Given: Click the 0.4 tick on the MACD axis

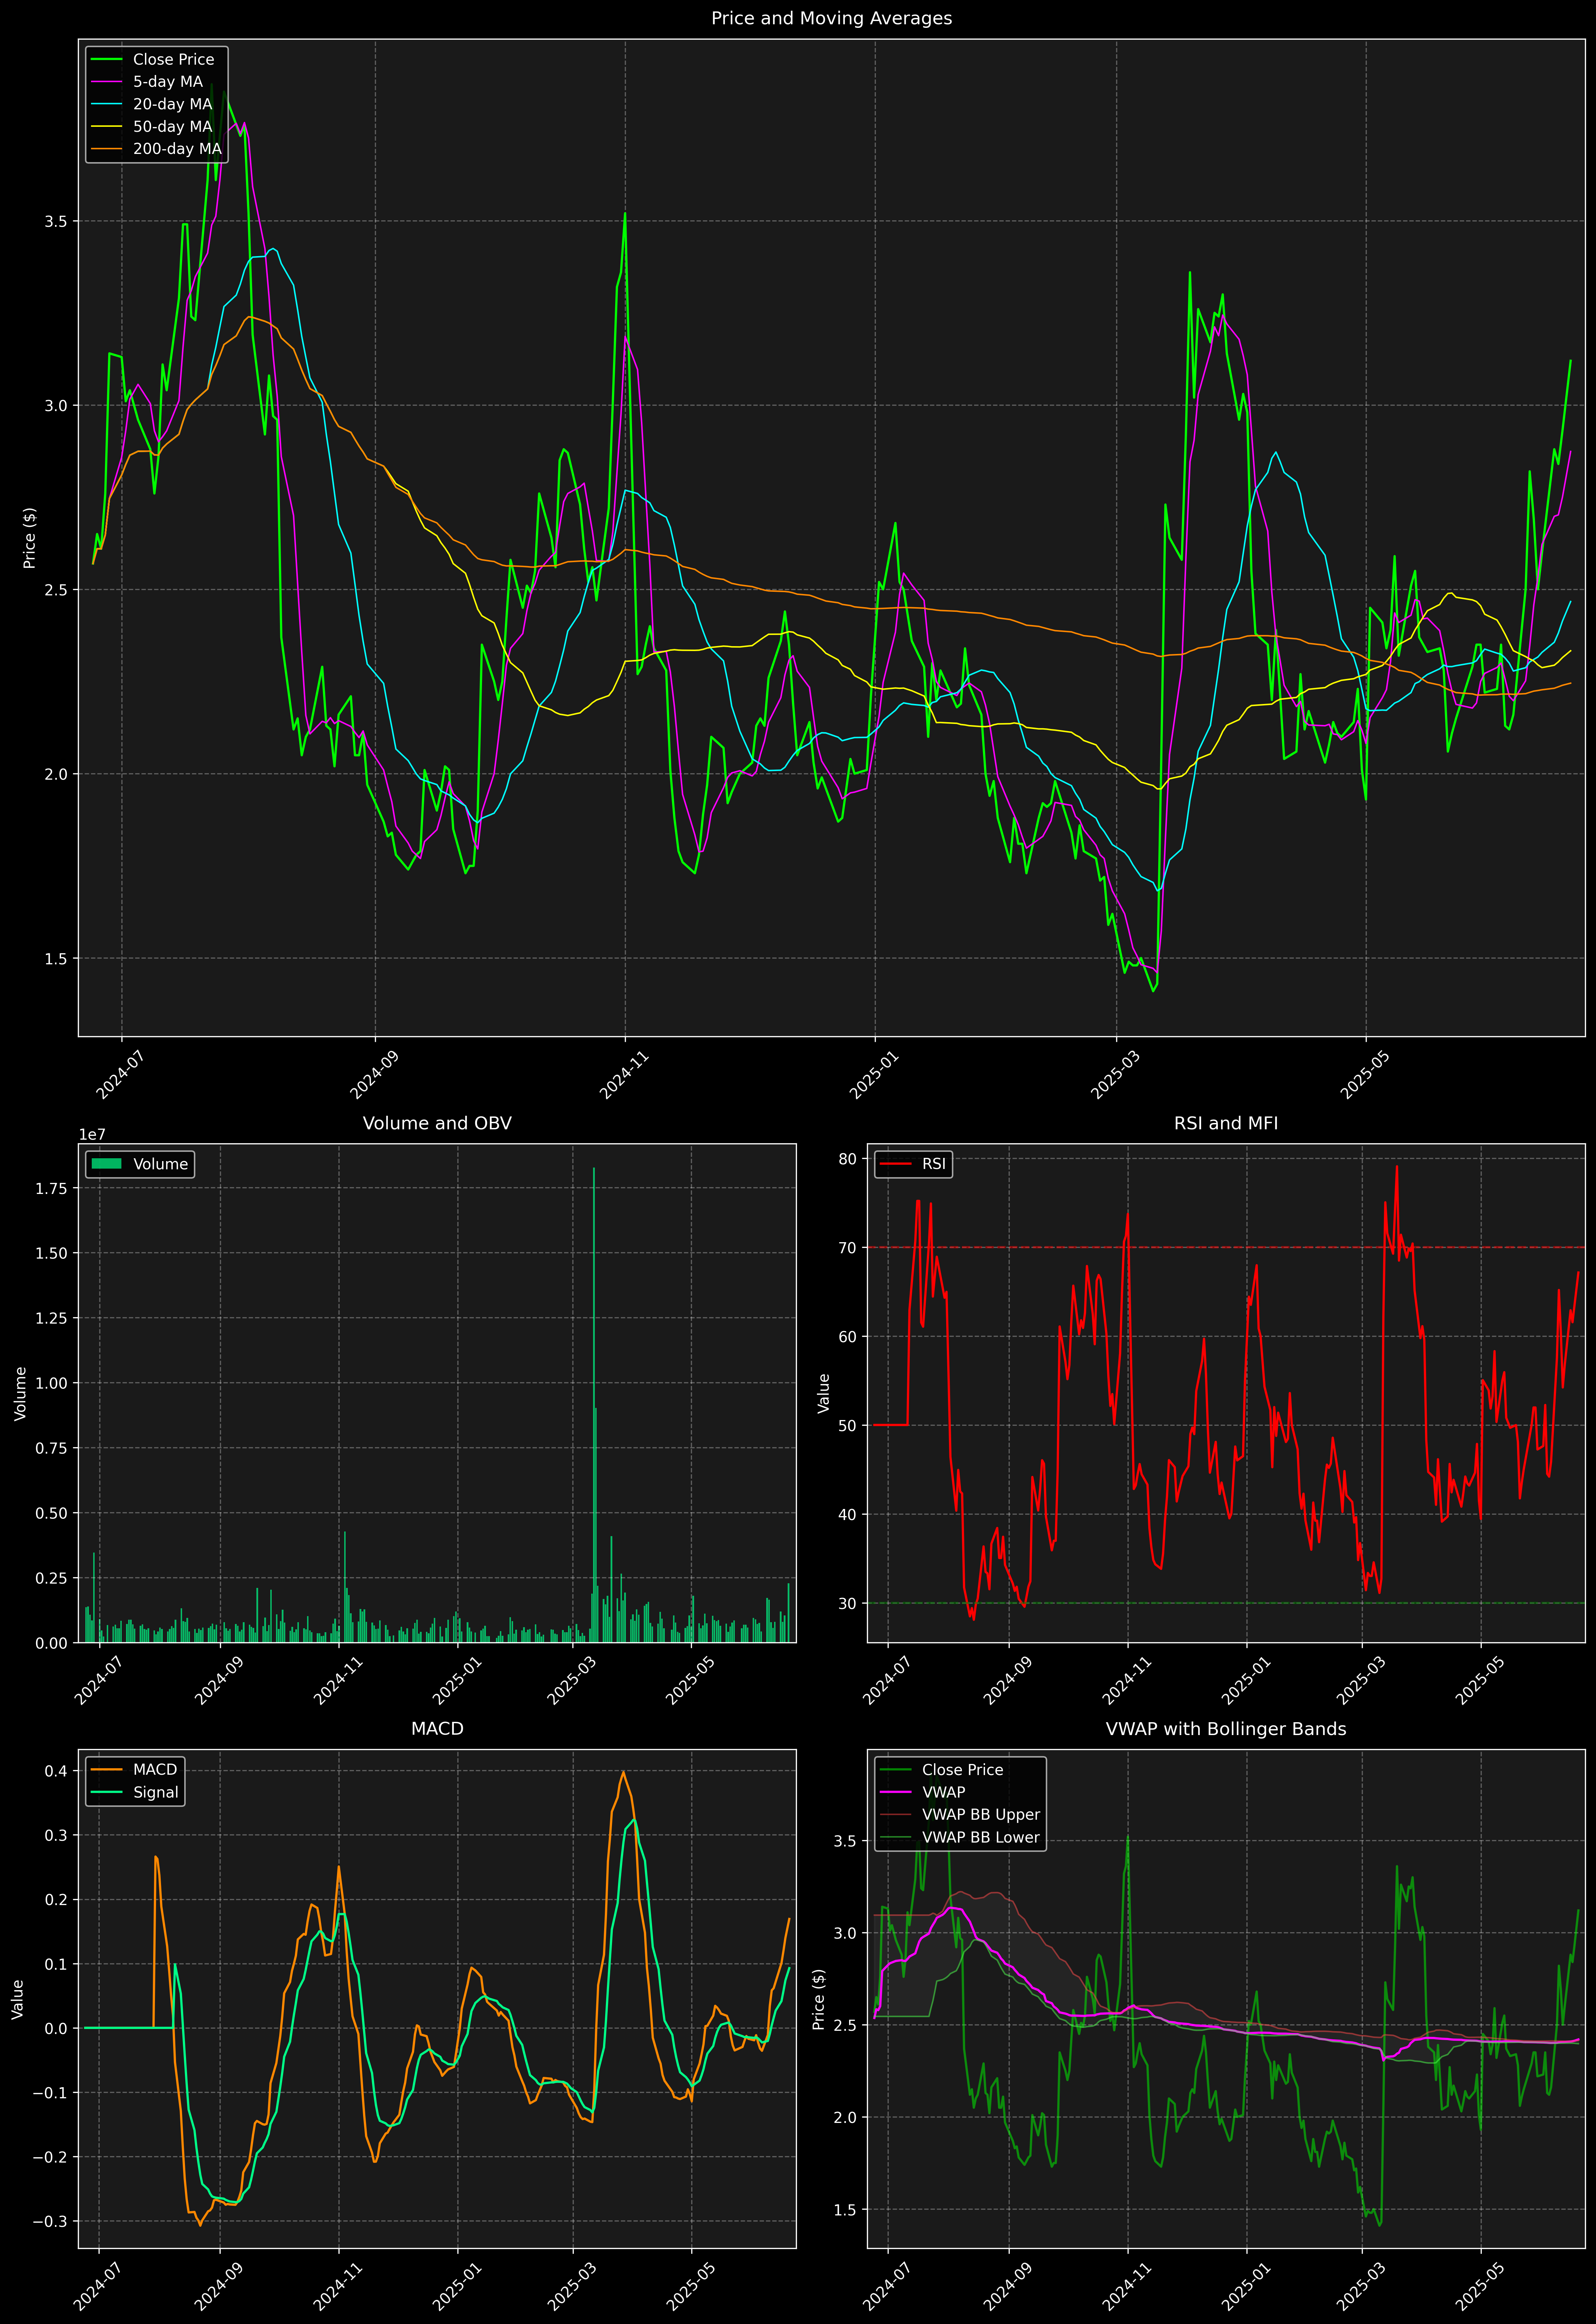Looking at the screenshot, I should 56,1771.
